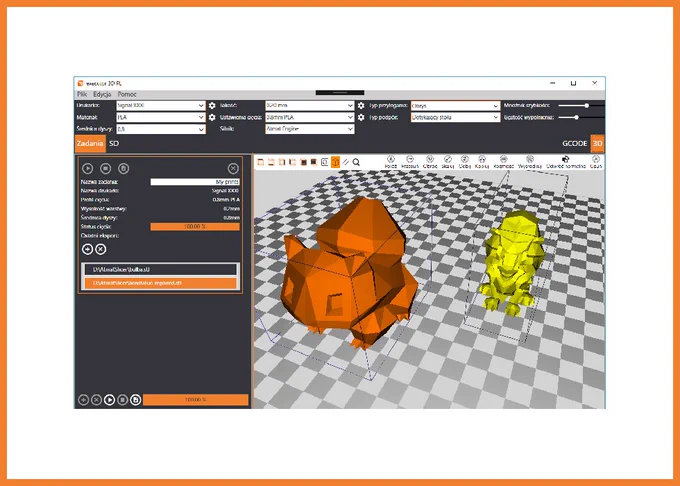Click the Gęstość wypełnienia slider handle
Viewport: 680px width, 486px height.
576,117
